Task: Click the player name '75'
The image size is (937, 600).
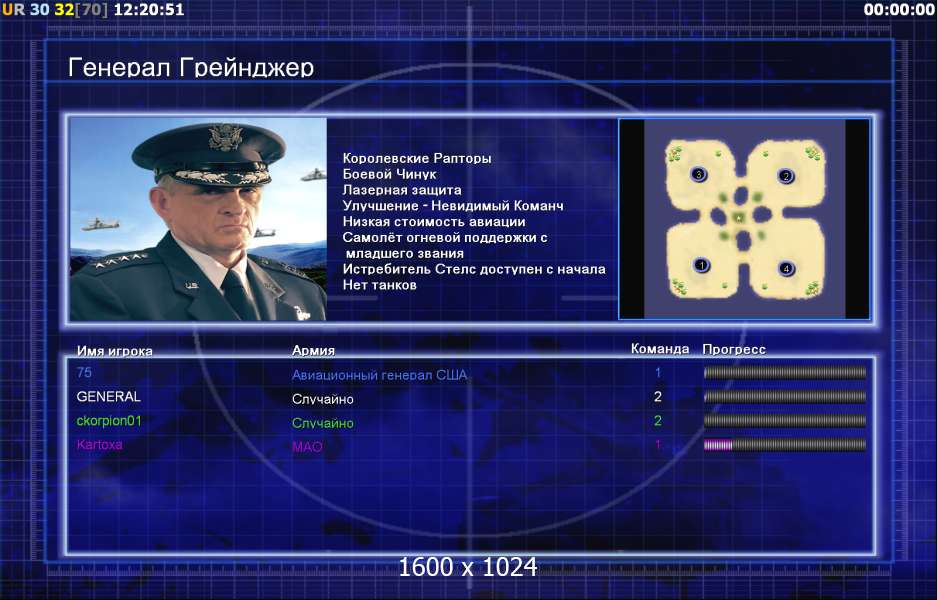Action: (x=84, y=372)
